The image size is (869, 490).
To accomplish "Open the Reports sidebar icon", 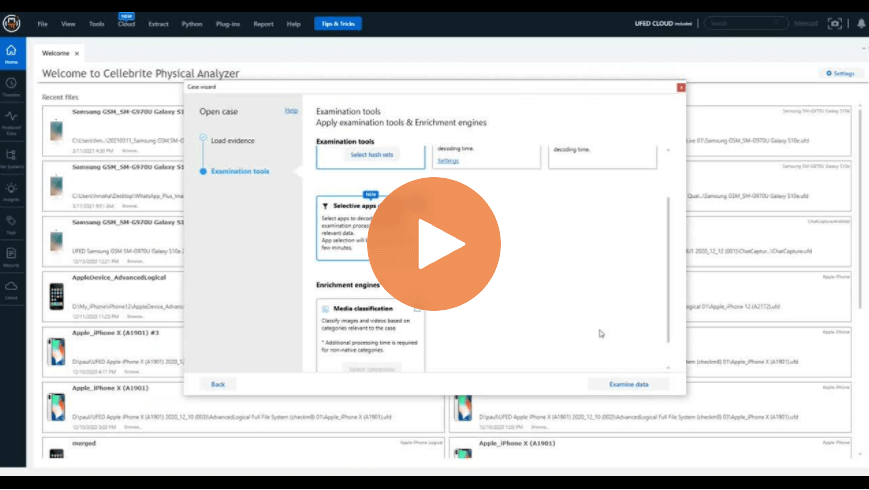I will pyautogui.click(x=11, y=257).
